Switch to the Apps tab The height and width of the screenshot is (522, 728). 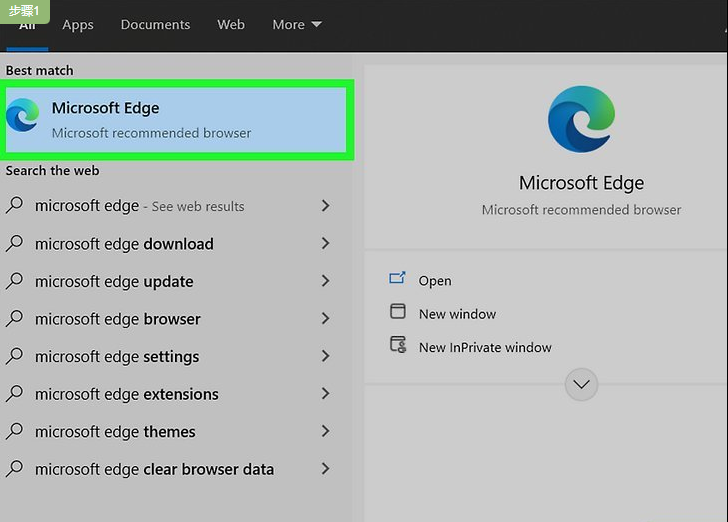click(78, 25)
